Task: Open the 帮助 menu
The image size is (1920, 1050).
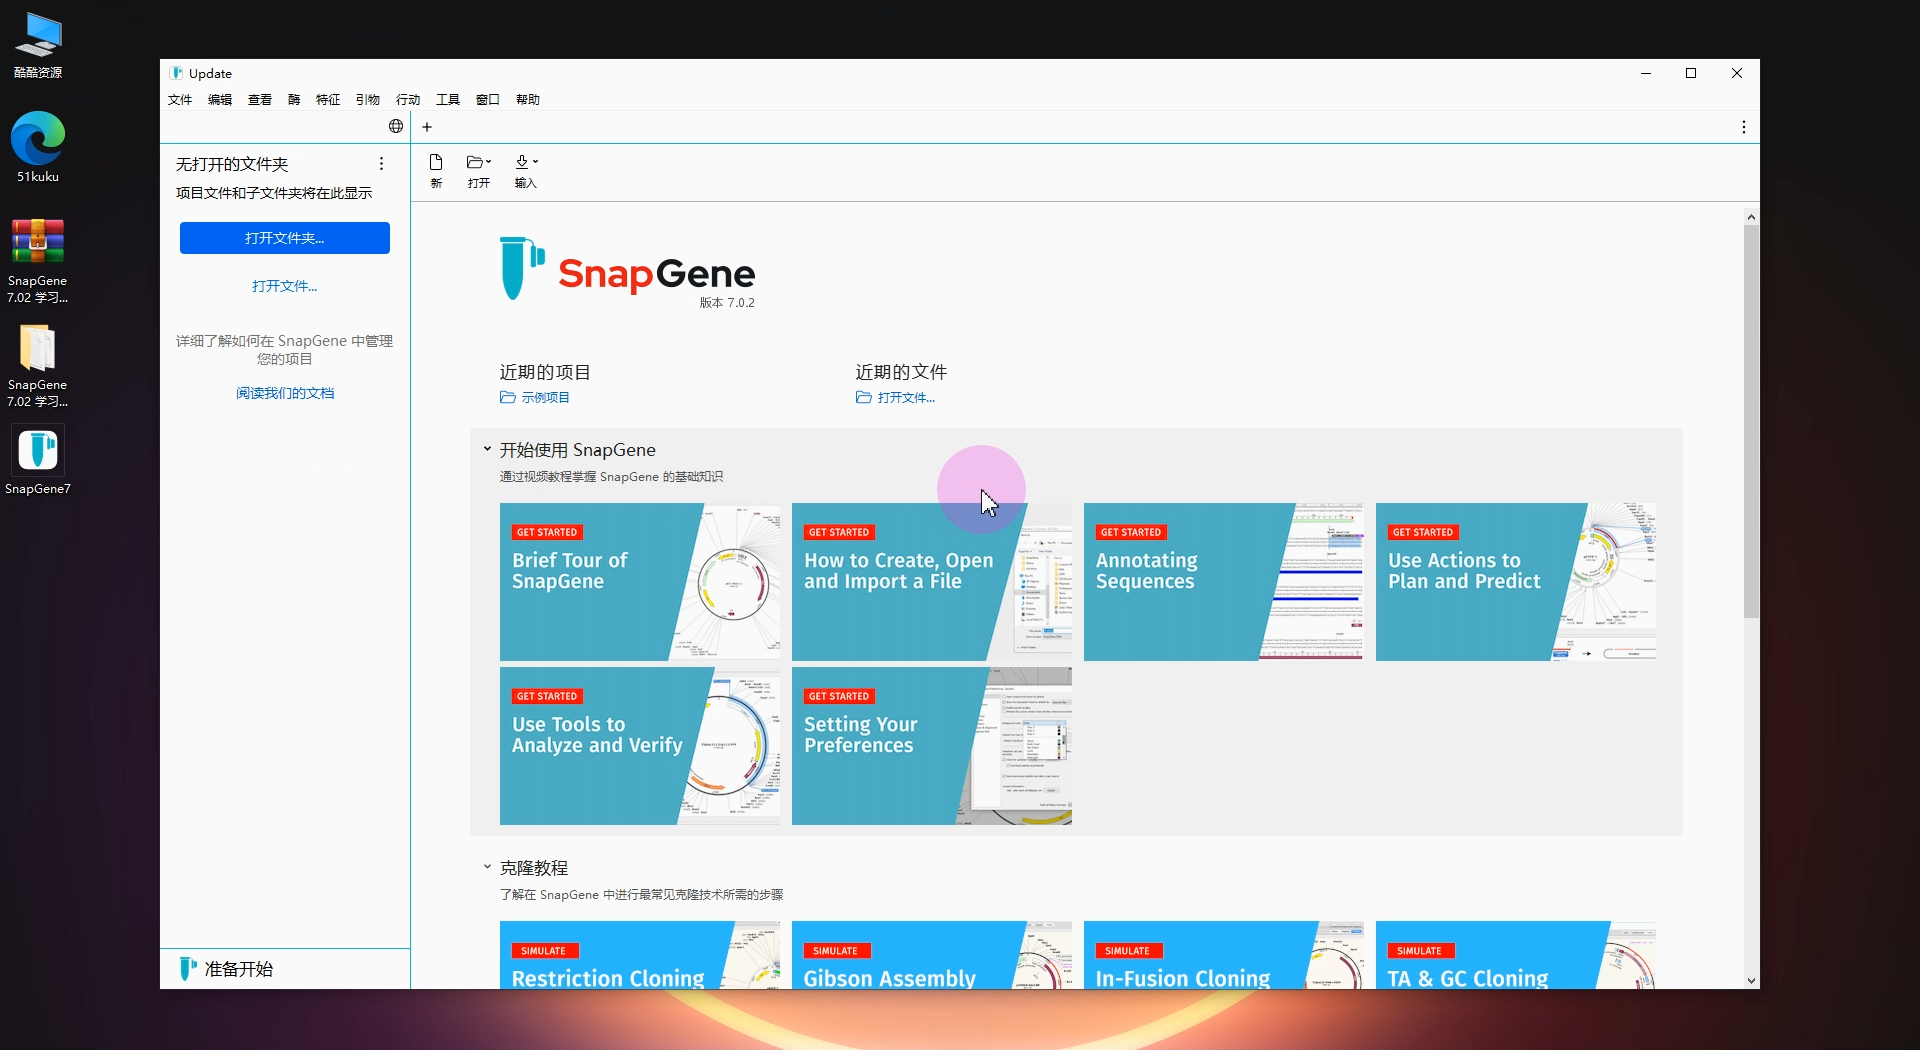Action: pos(527,100)
